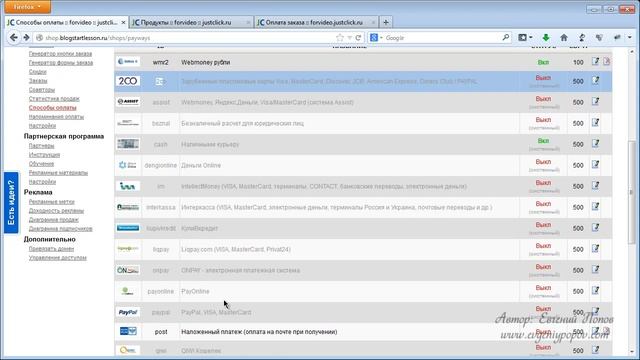Edit the interkassa payment row
Image resolution: width=640 pixels, height=360 pixels.
596,207
